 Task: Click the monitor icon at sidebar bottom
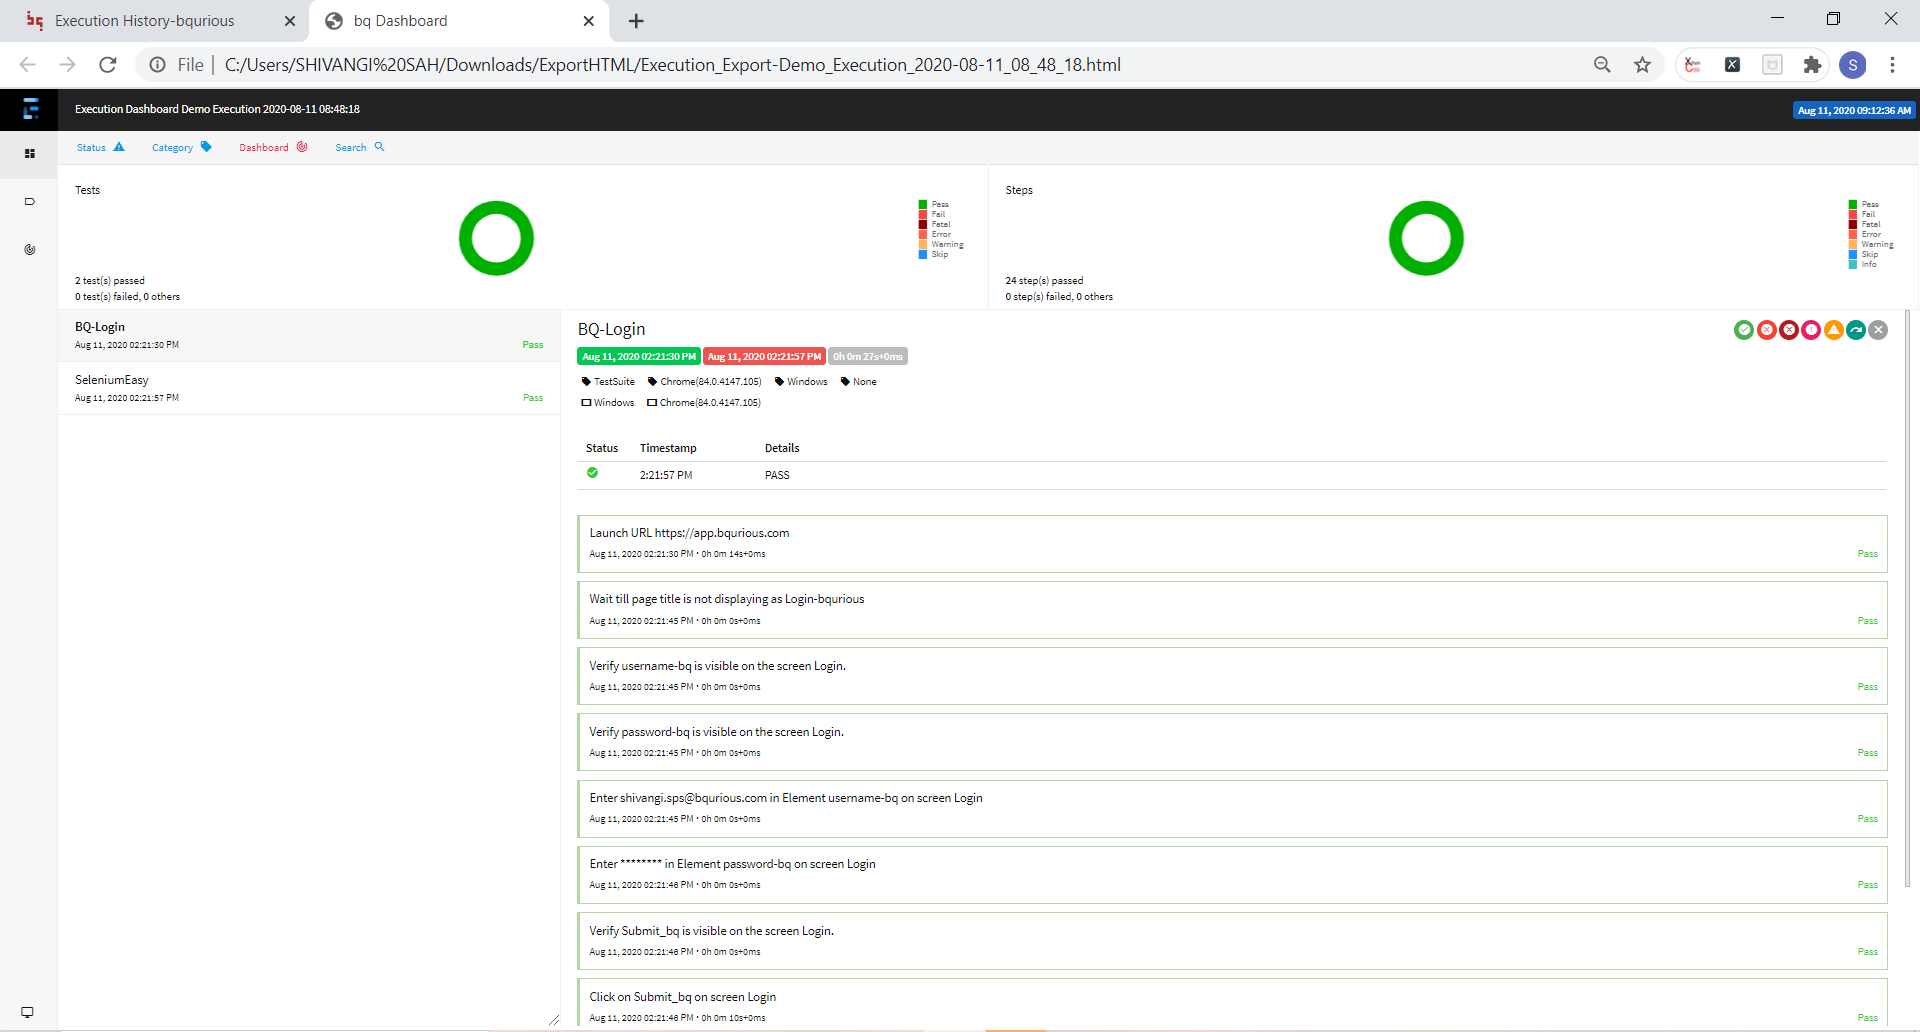(x=28, y=1012)
